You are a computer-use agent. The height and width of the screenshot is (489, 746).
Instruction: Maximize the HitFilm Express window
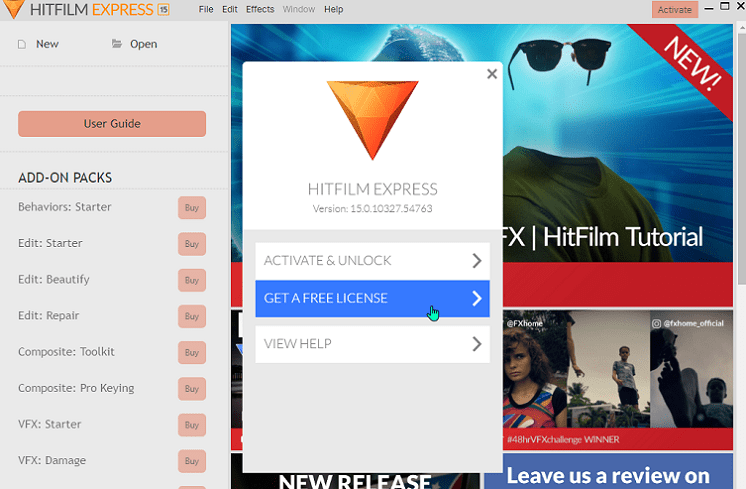[725, 7]
